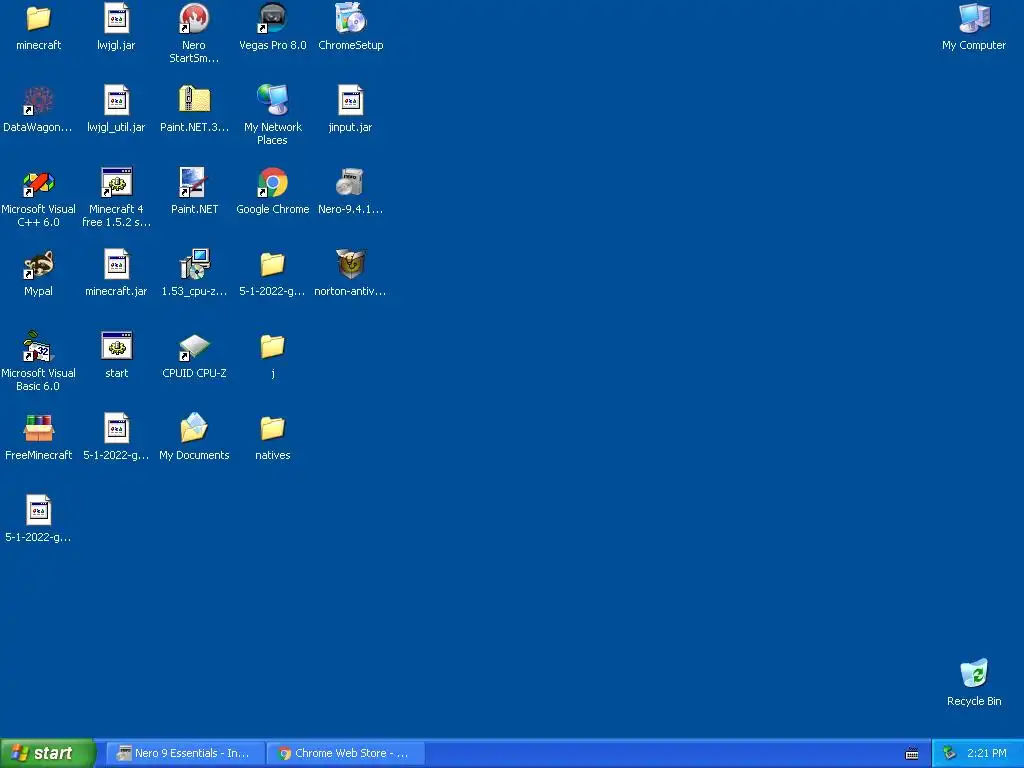Select the DataWagon shortcut icon
This screenshot has width=1024, height=768.
coord(39,101)
